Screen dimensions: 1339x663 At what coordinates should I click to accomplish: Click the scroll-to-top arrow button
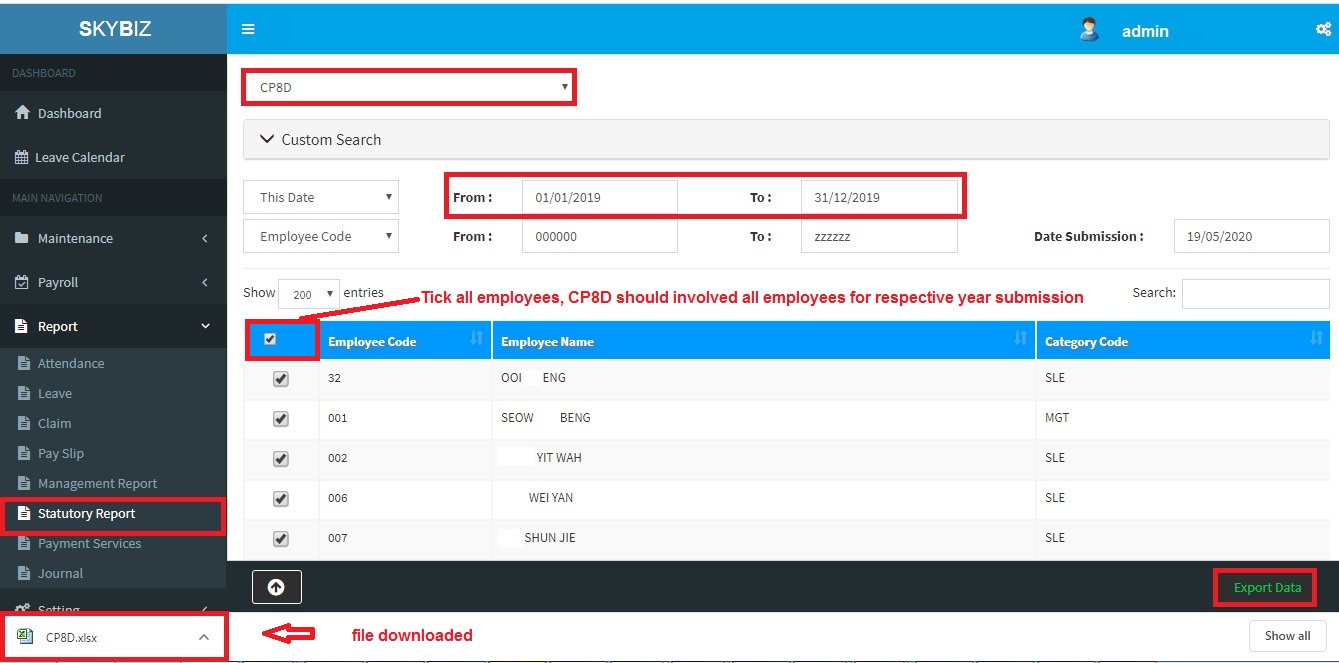point(276,588)
